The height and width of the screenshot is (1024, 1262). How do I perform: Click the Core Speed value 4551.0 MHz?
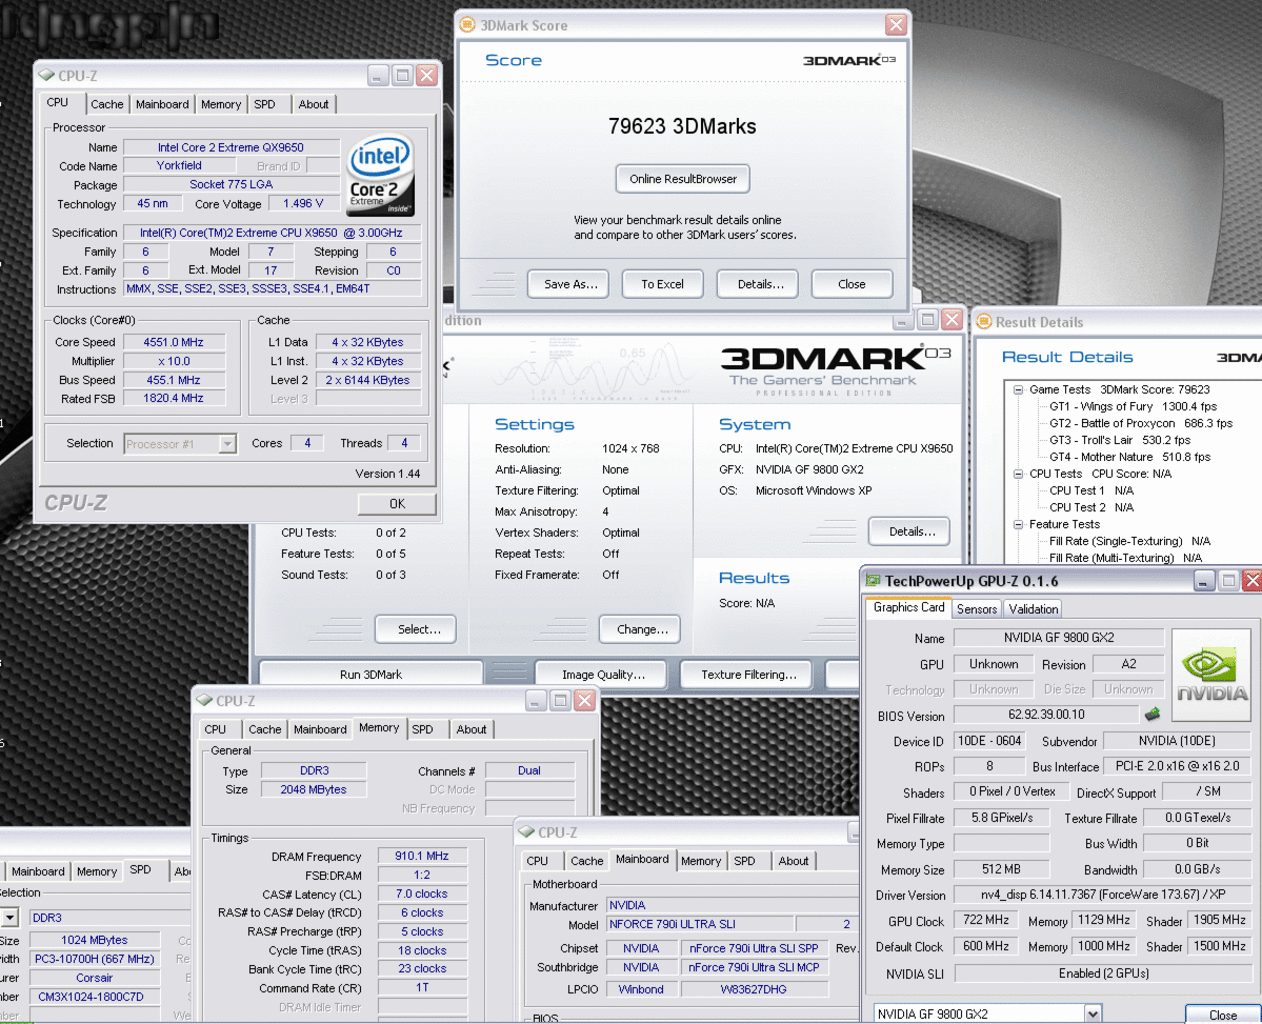[x=173, y=342]
